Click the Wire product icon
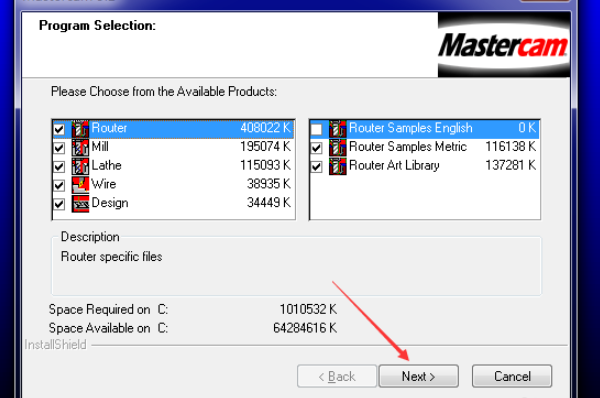 tap(80, 185)
